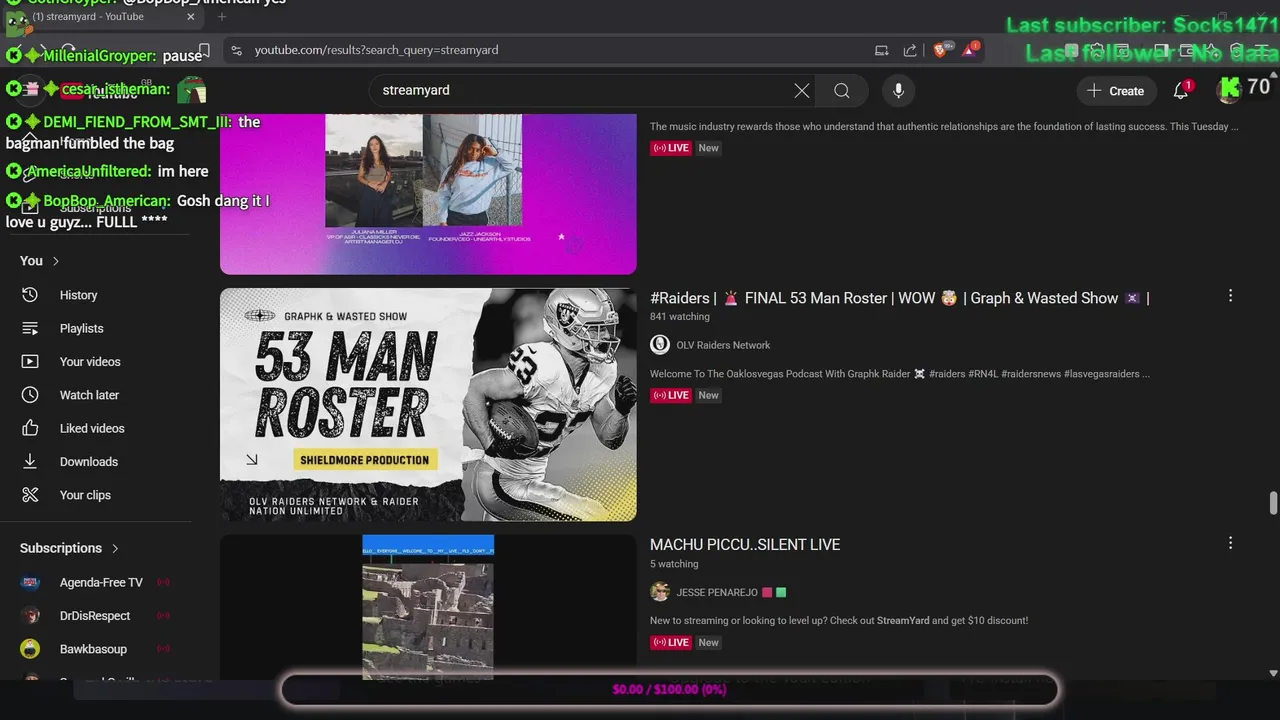Open MACHU PICCU..SILENT LIVE video title
The width and height of the screenshot is (1280, 720).
(x=745, y=545)
